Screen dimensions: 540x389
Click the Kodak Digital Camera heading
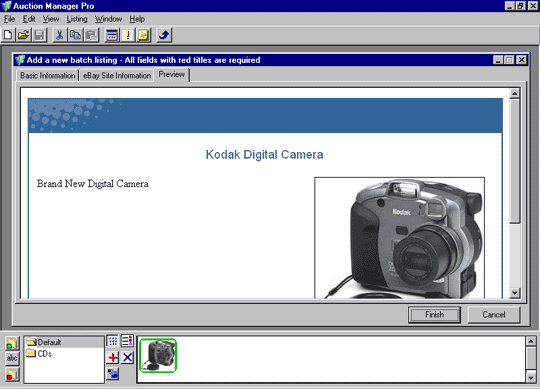264,155
